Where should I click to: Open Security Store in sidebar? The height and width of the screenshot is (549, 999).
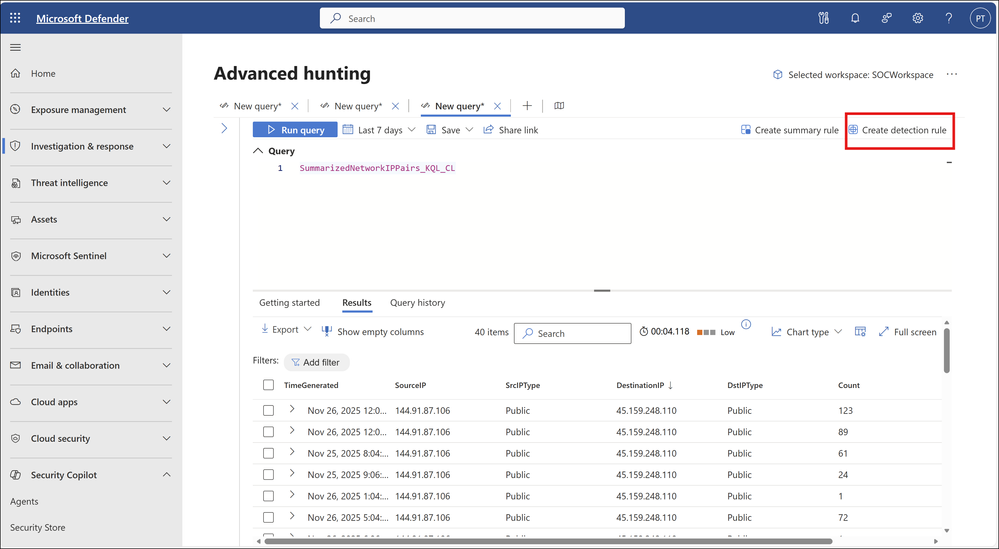[x=38, y=528]
